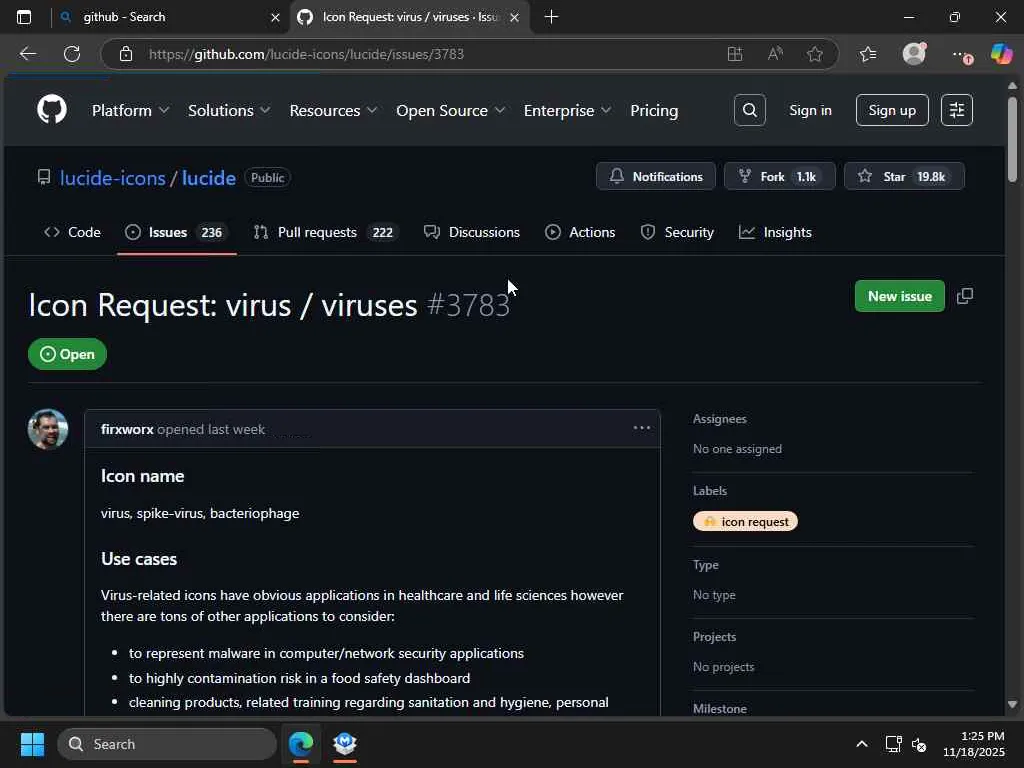Open the second pinned app on taskbar
Screen dimensions: 1024x768
tap(345, 744)
